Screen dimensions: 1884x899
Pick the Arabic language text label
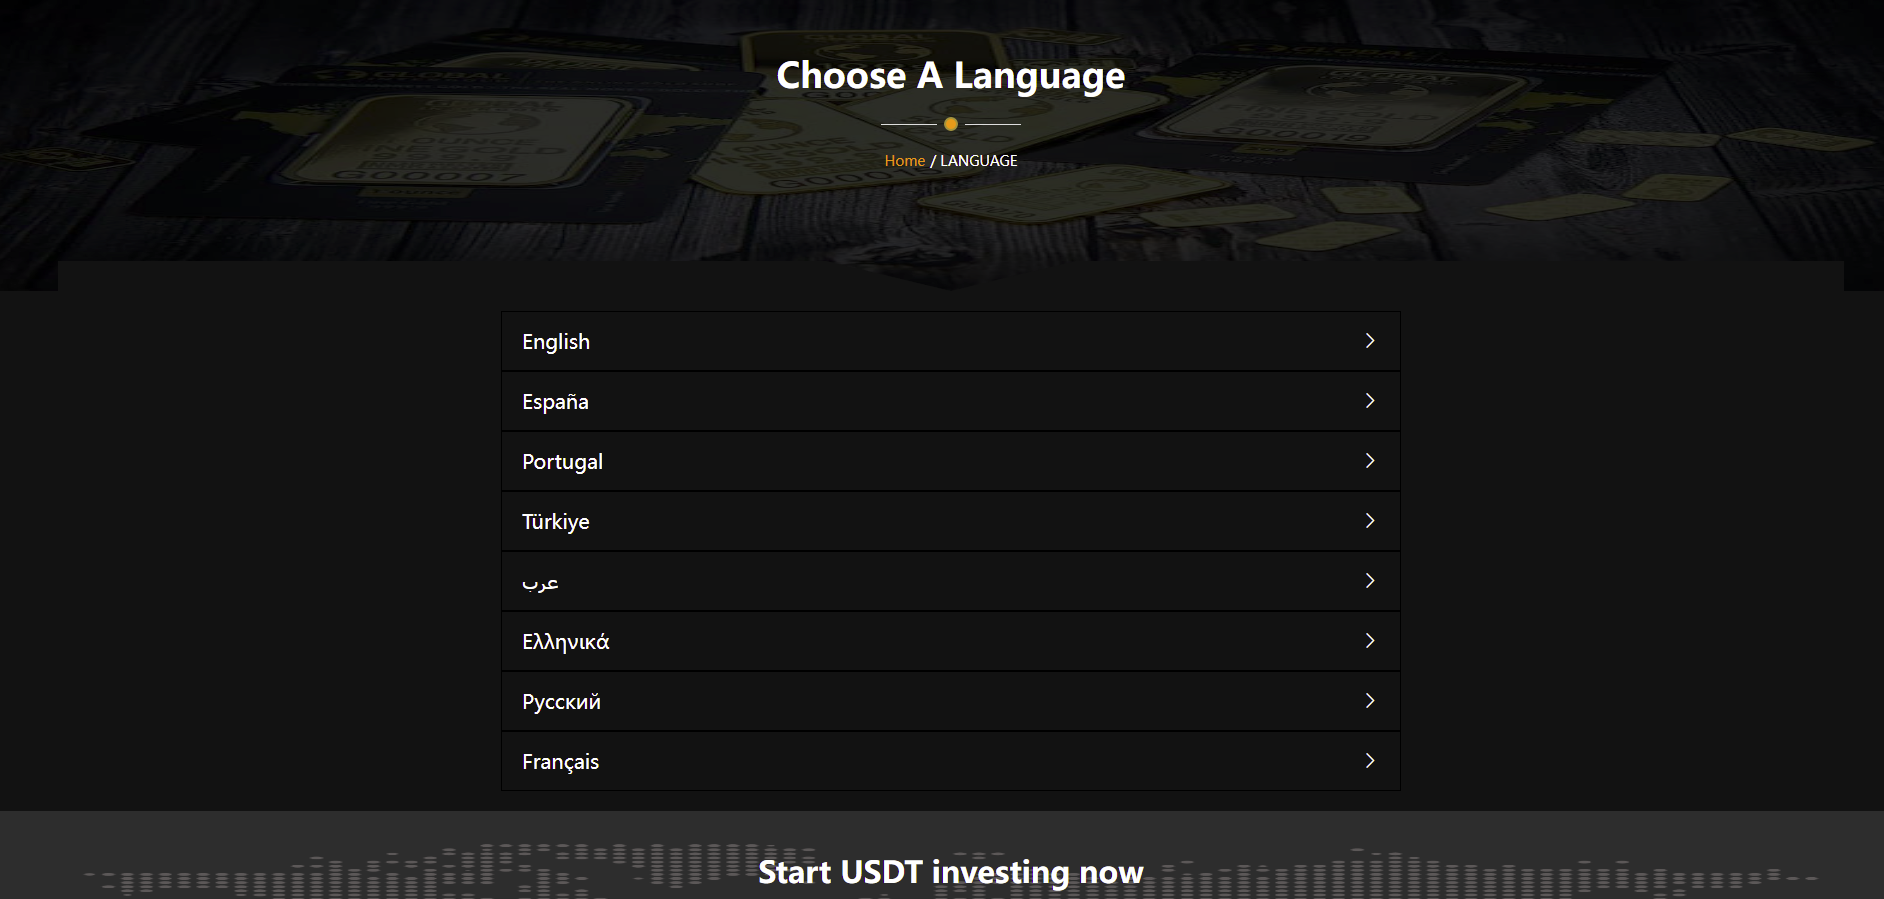540,582
